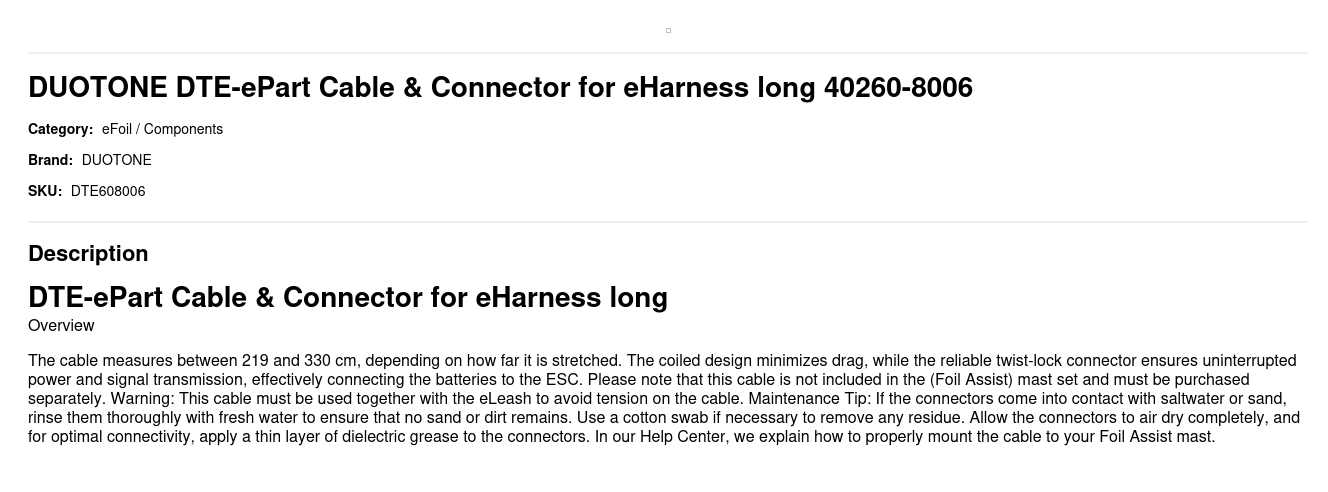Image resolution: width=1328 pixels, height=492 pixels.
Task: Click the "Warning:" text in the description
Action: pos(142,399)
